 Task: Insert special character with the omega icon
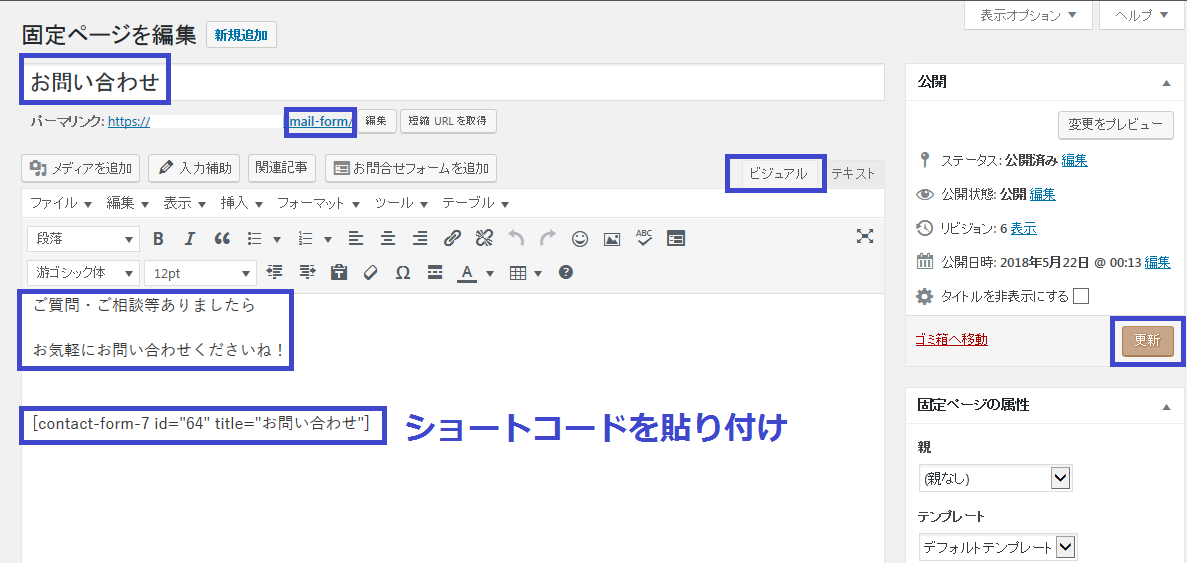click(x=403, y=273)
